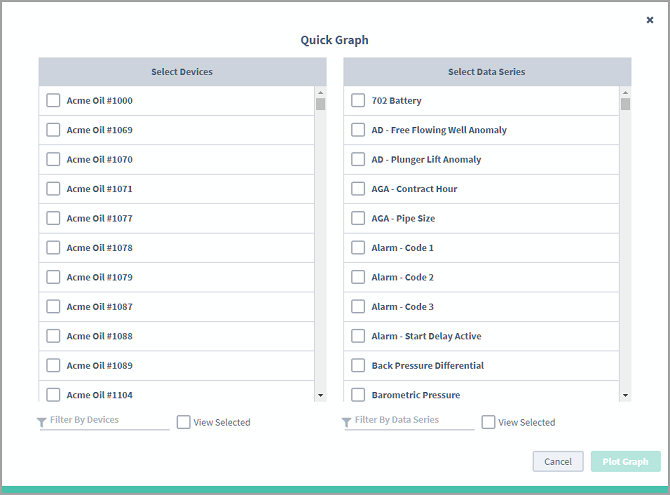
Task: Select Back Pressure Differential checkbox
Action: point(358,365)
